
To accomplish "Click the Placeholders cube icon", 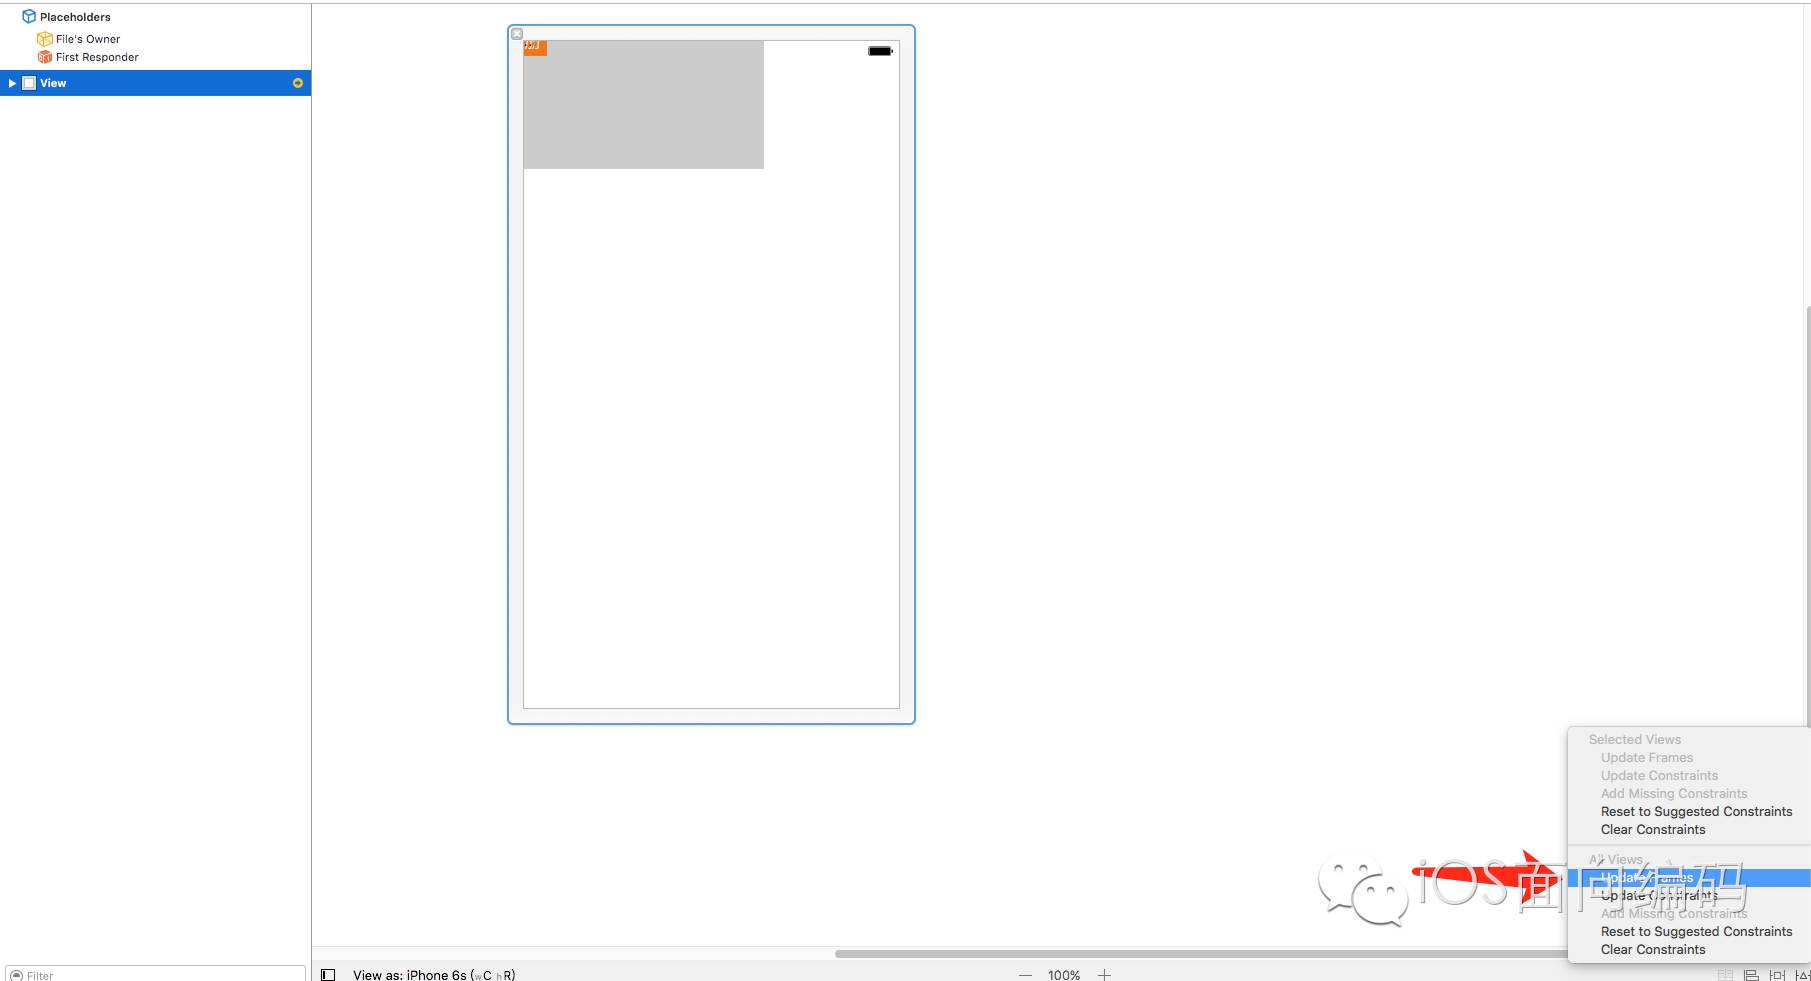I will click(x=29, y=17).
